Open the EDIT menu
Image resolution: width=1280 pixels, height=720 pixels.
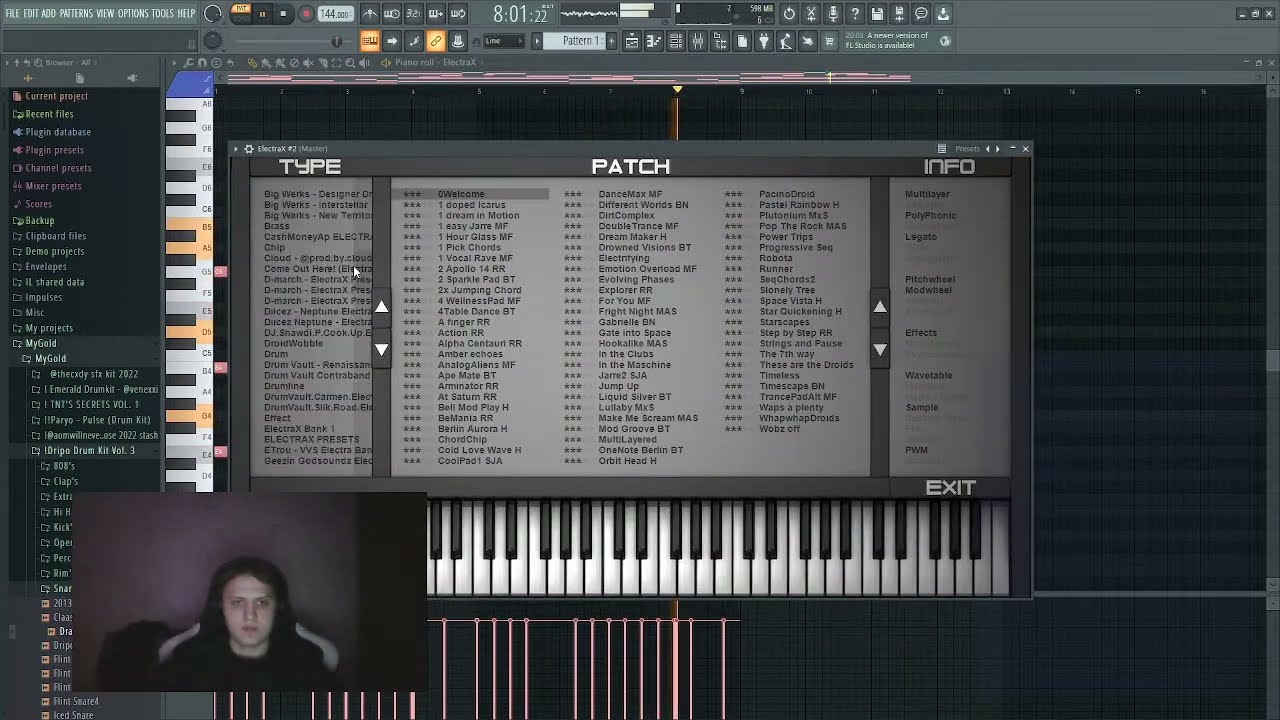(31, 13)
